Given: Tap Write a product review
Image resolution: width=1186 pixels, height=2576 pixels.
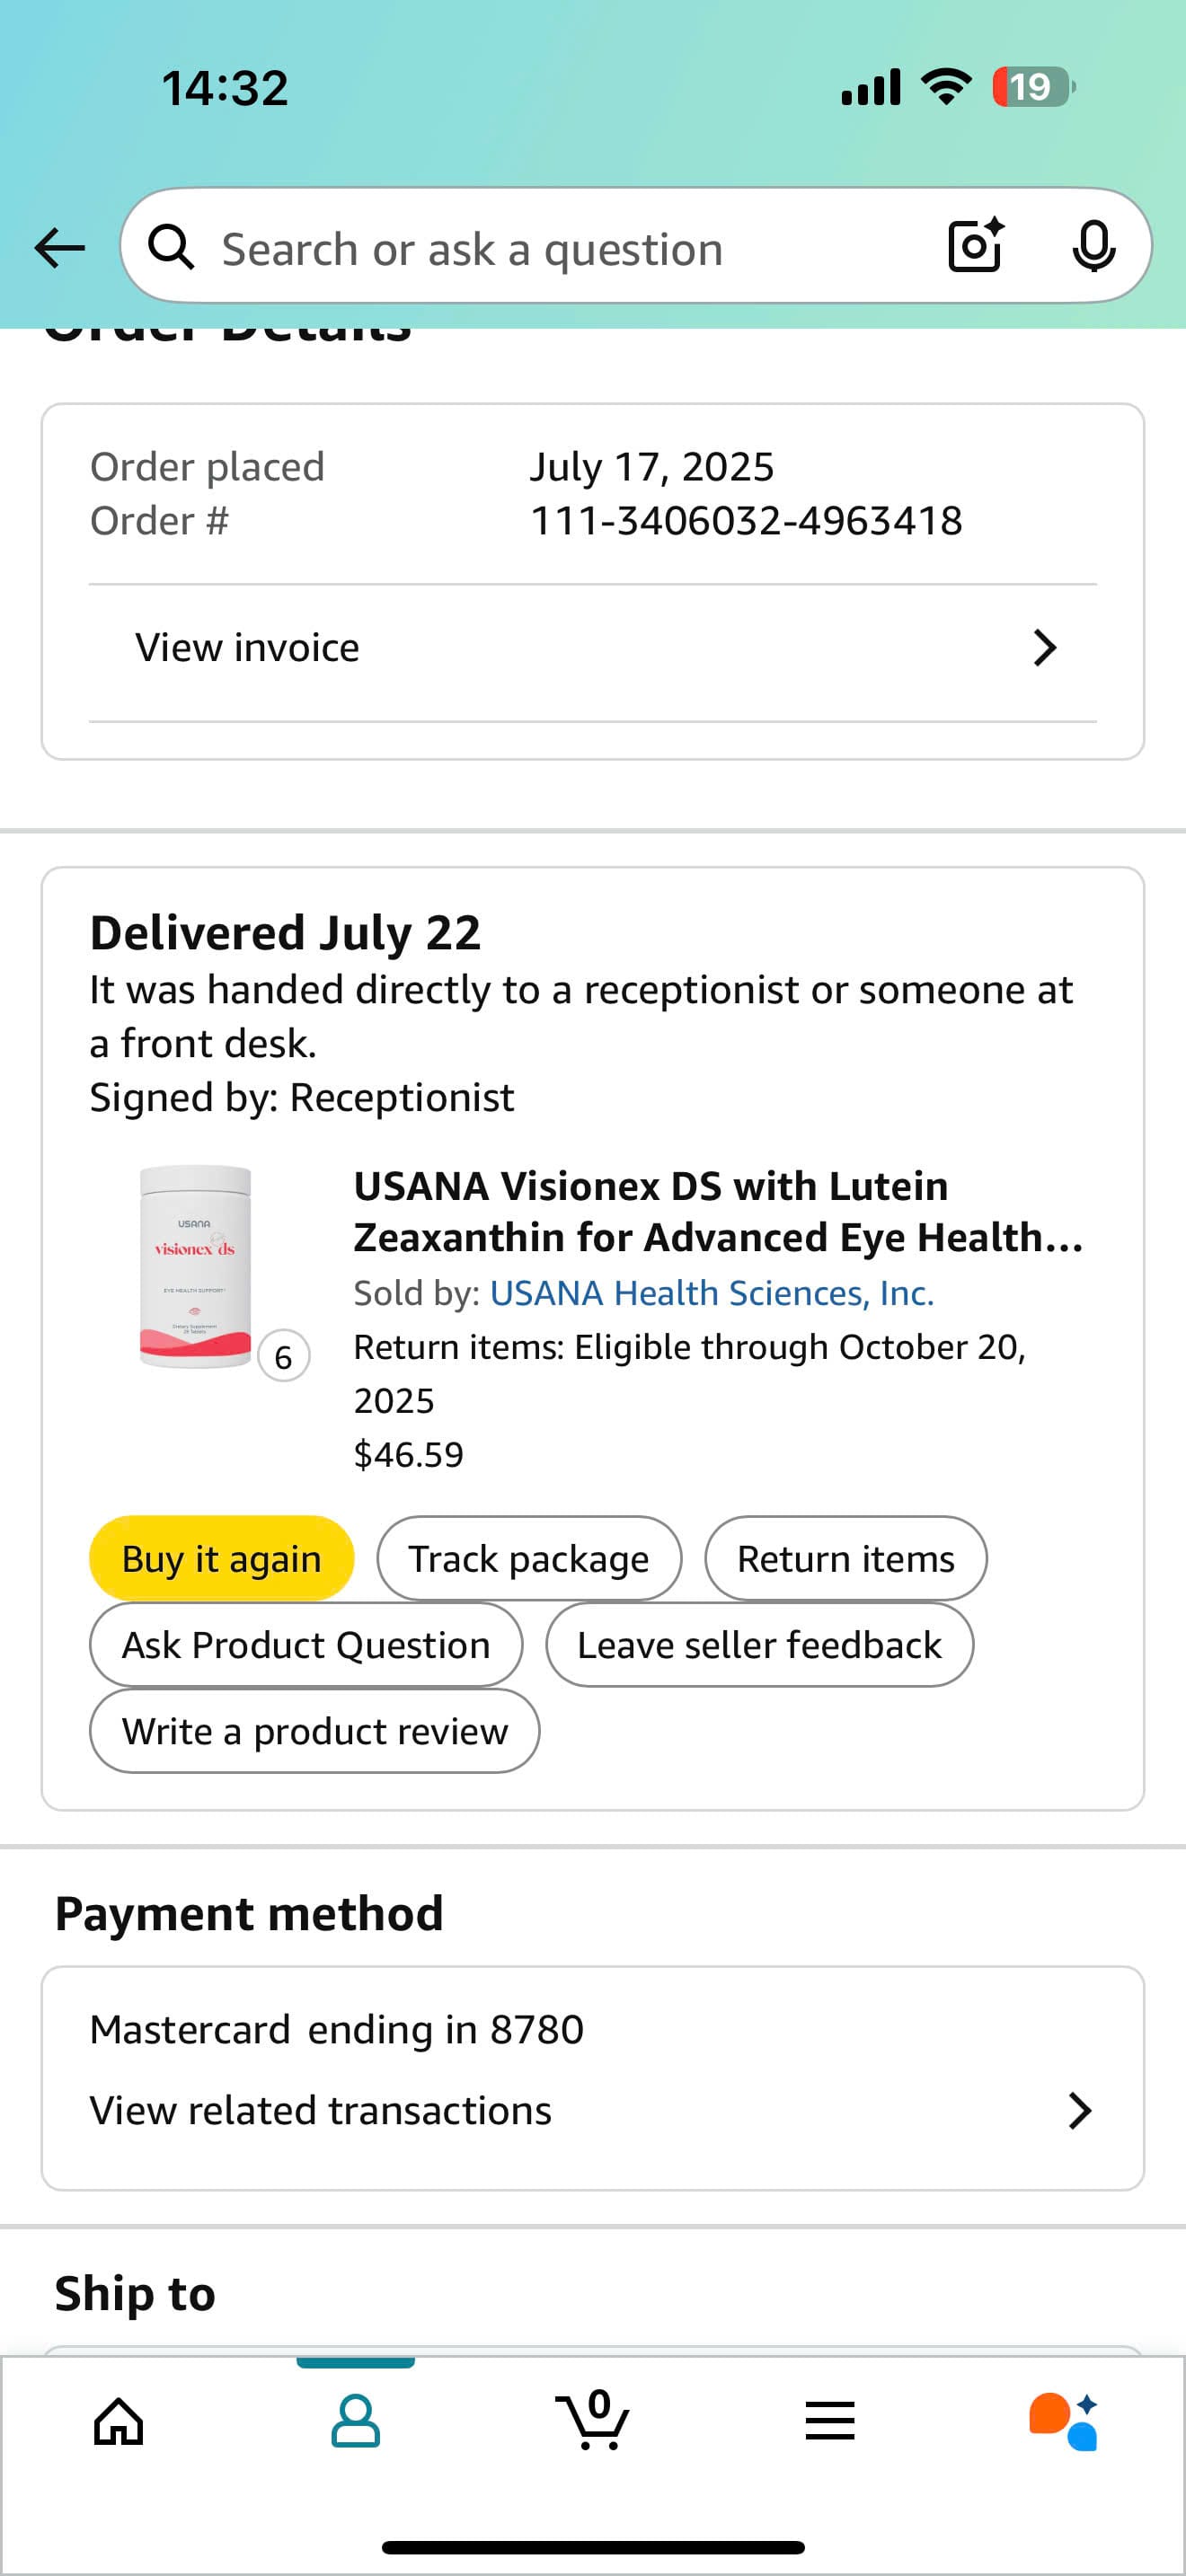Looking at the screenshot, I should pyautogui.click(x=314, y=1731).
